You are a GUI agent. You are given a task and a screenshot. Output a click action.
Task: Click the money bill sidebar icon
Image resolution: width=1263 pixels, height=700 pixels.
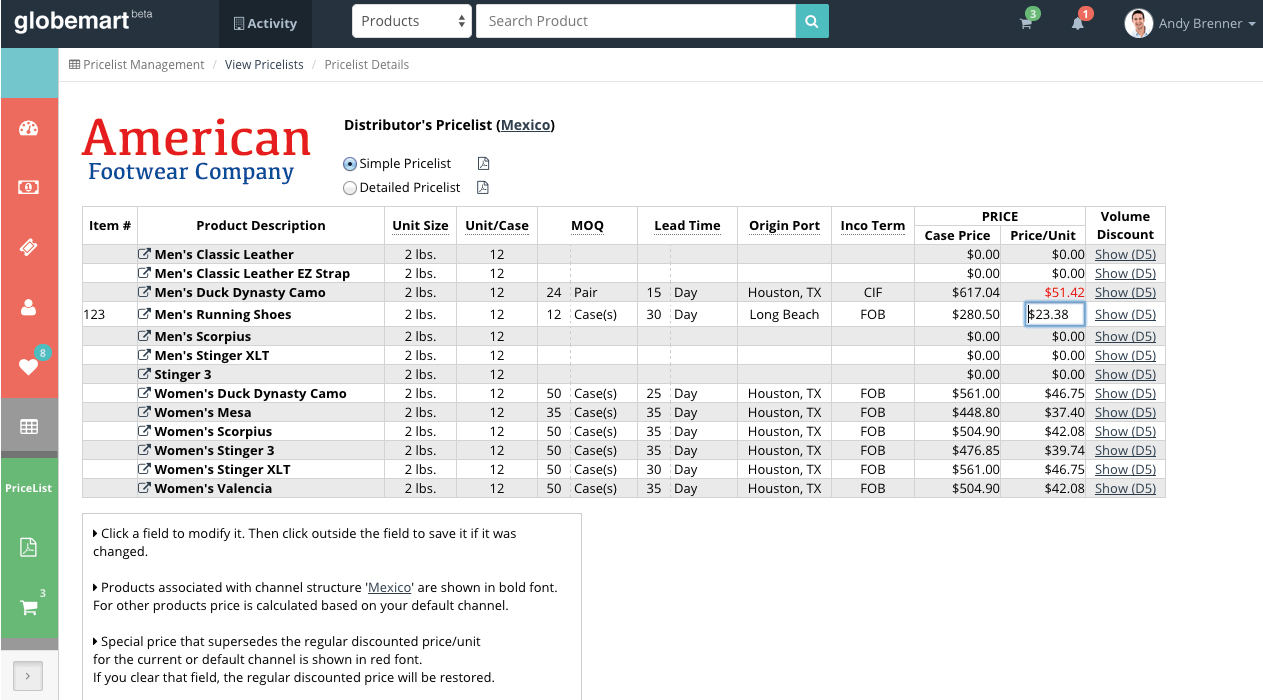(x=28, y=187)
